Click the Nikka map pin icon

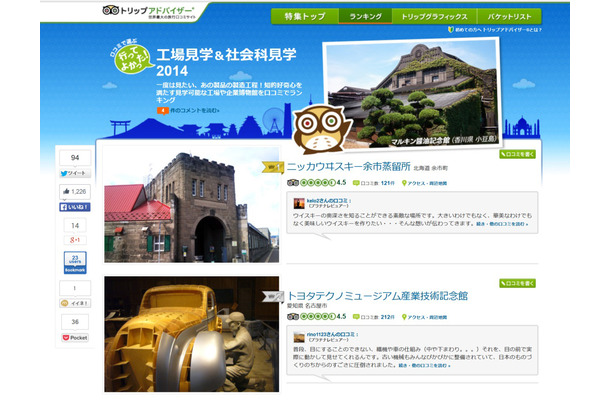(404, 183)
